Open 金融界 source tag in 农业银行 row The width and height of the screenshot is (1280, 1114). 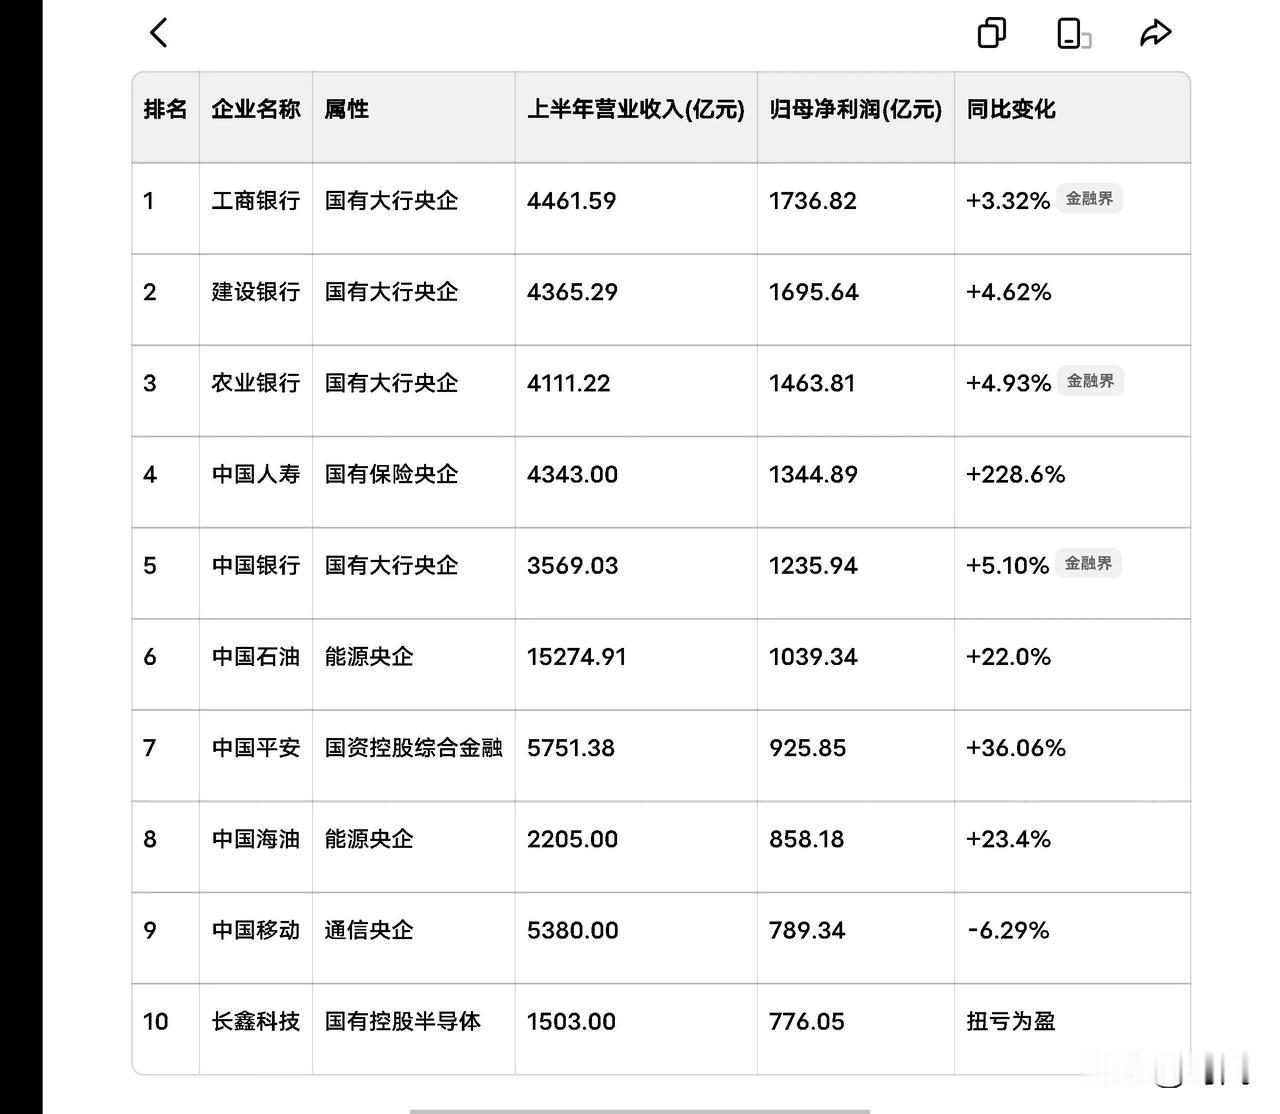coord(1090,381)
